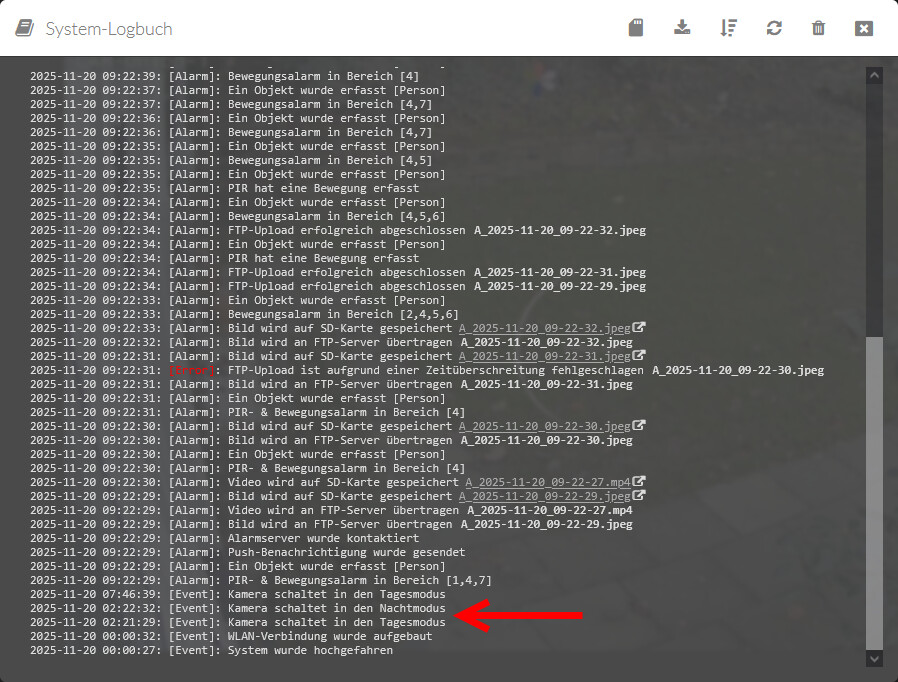Open link A_2025-11-20_09-22-29.jpeg saved on SD card

pyautogui.click(x=545, y=496)
